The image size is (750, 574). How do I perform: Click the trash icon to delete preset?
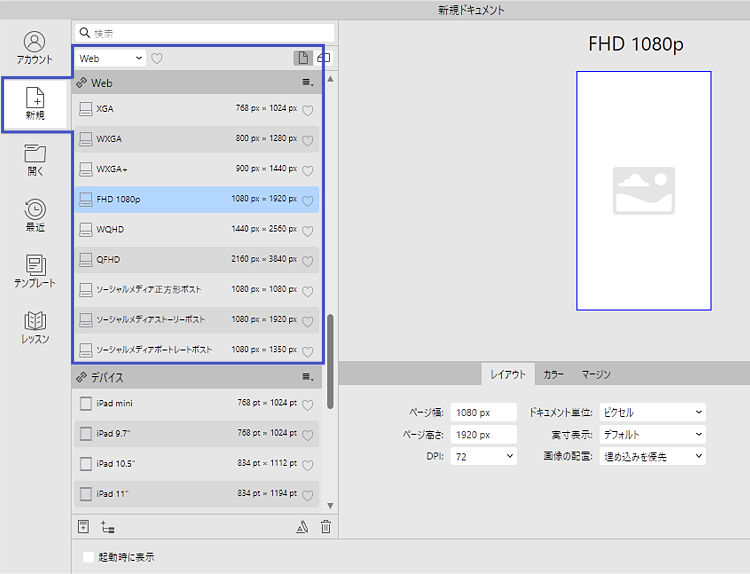(x=325, y=527)
